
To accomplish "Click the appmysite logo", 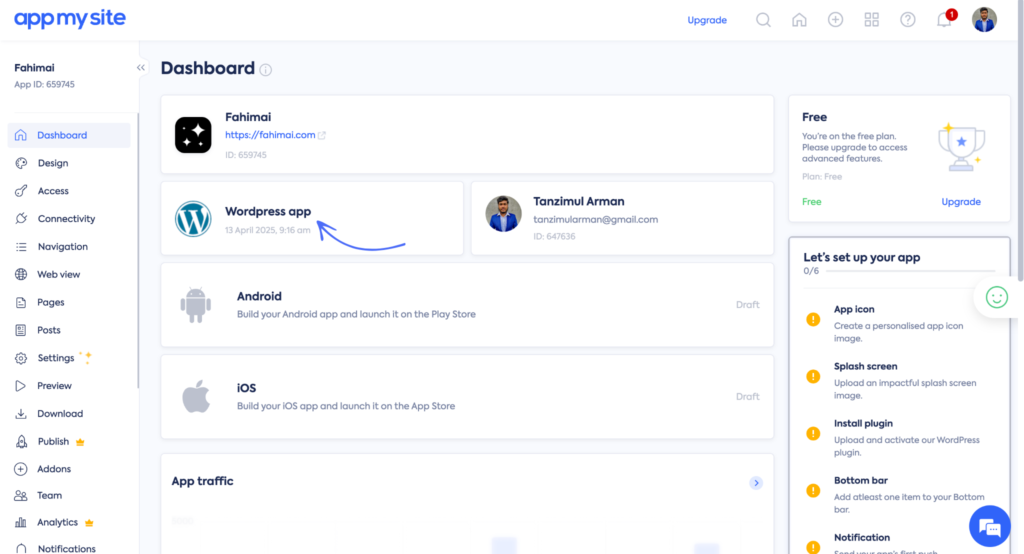I will tap(70, 19).
